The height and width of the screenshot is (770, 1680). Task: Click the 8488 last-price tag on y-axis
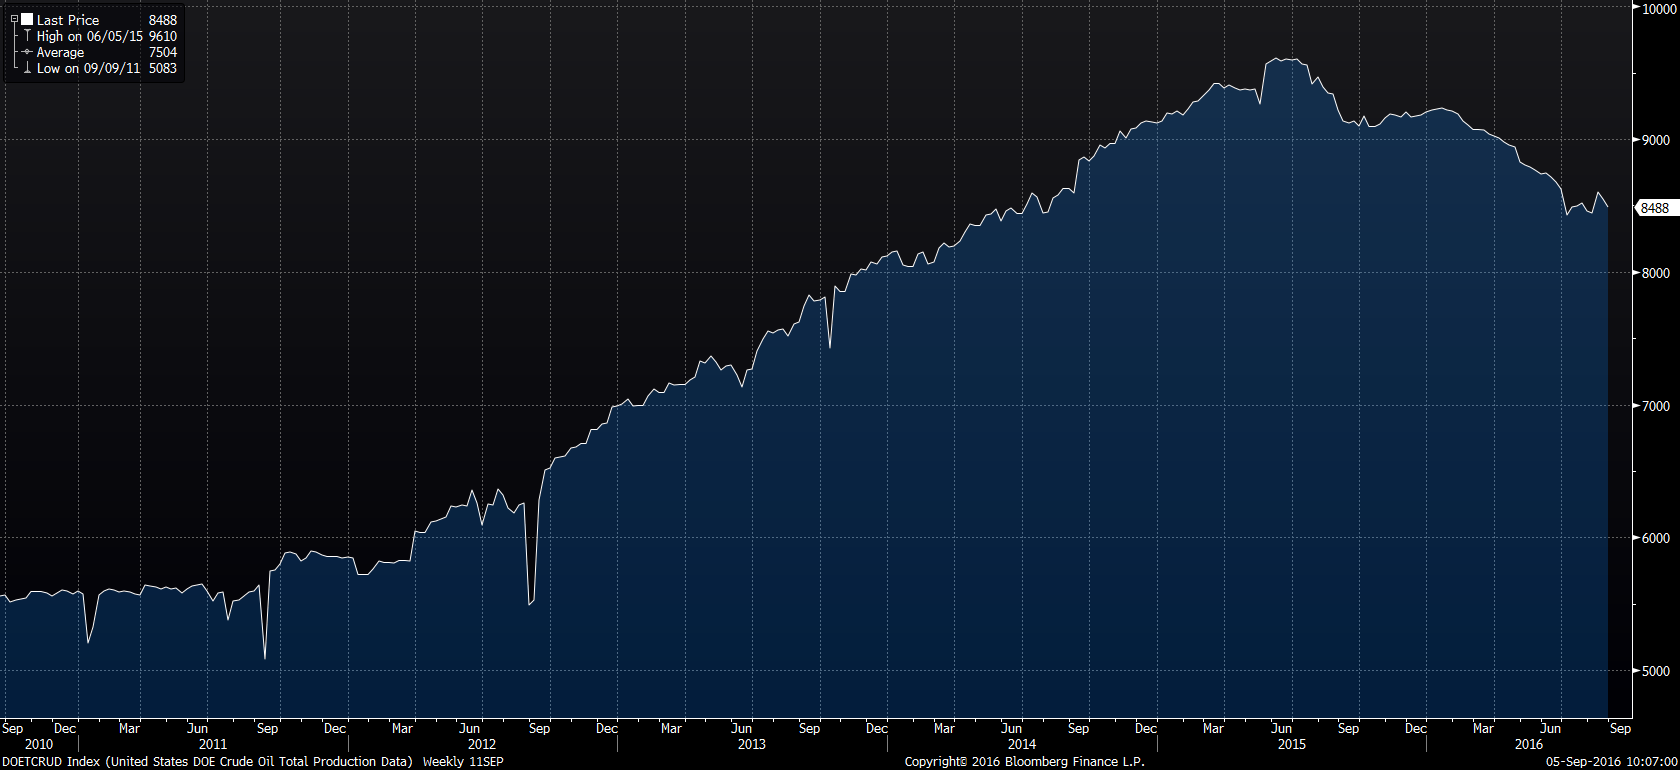coord(1655,208)
